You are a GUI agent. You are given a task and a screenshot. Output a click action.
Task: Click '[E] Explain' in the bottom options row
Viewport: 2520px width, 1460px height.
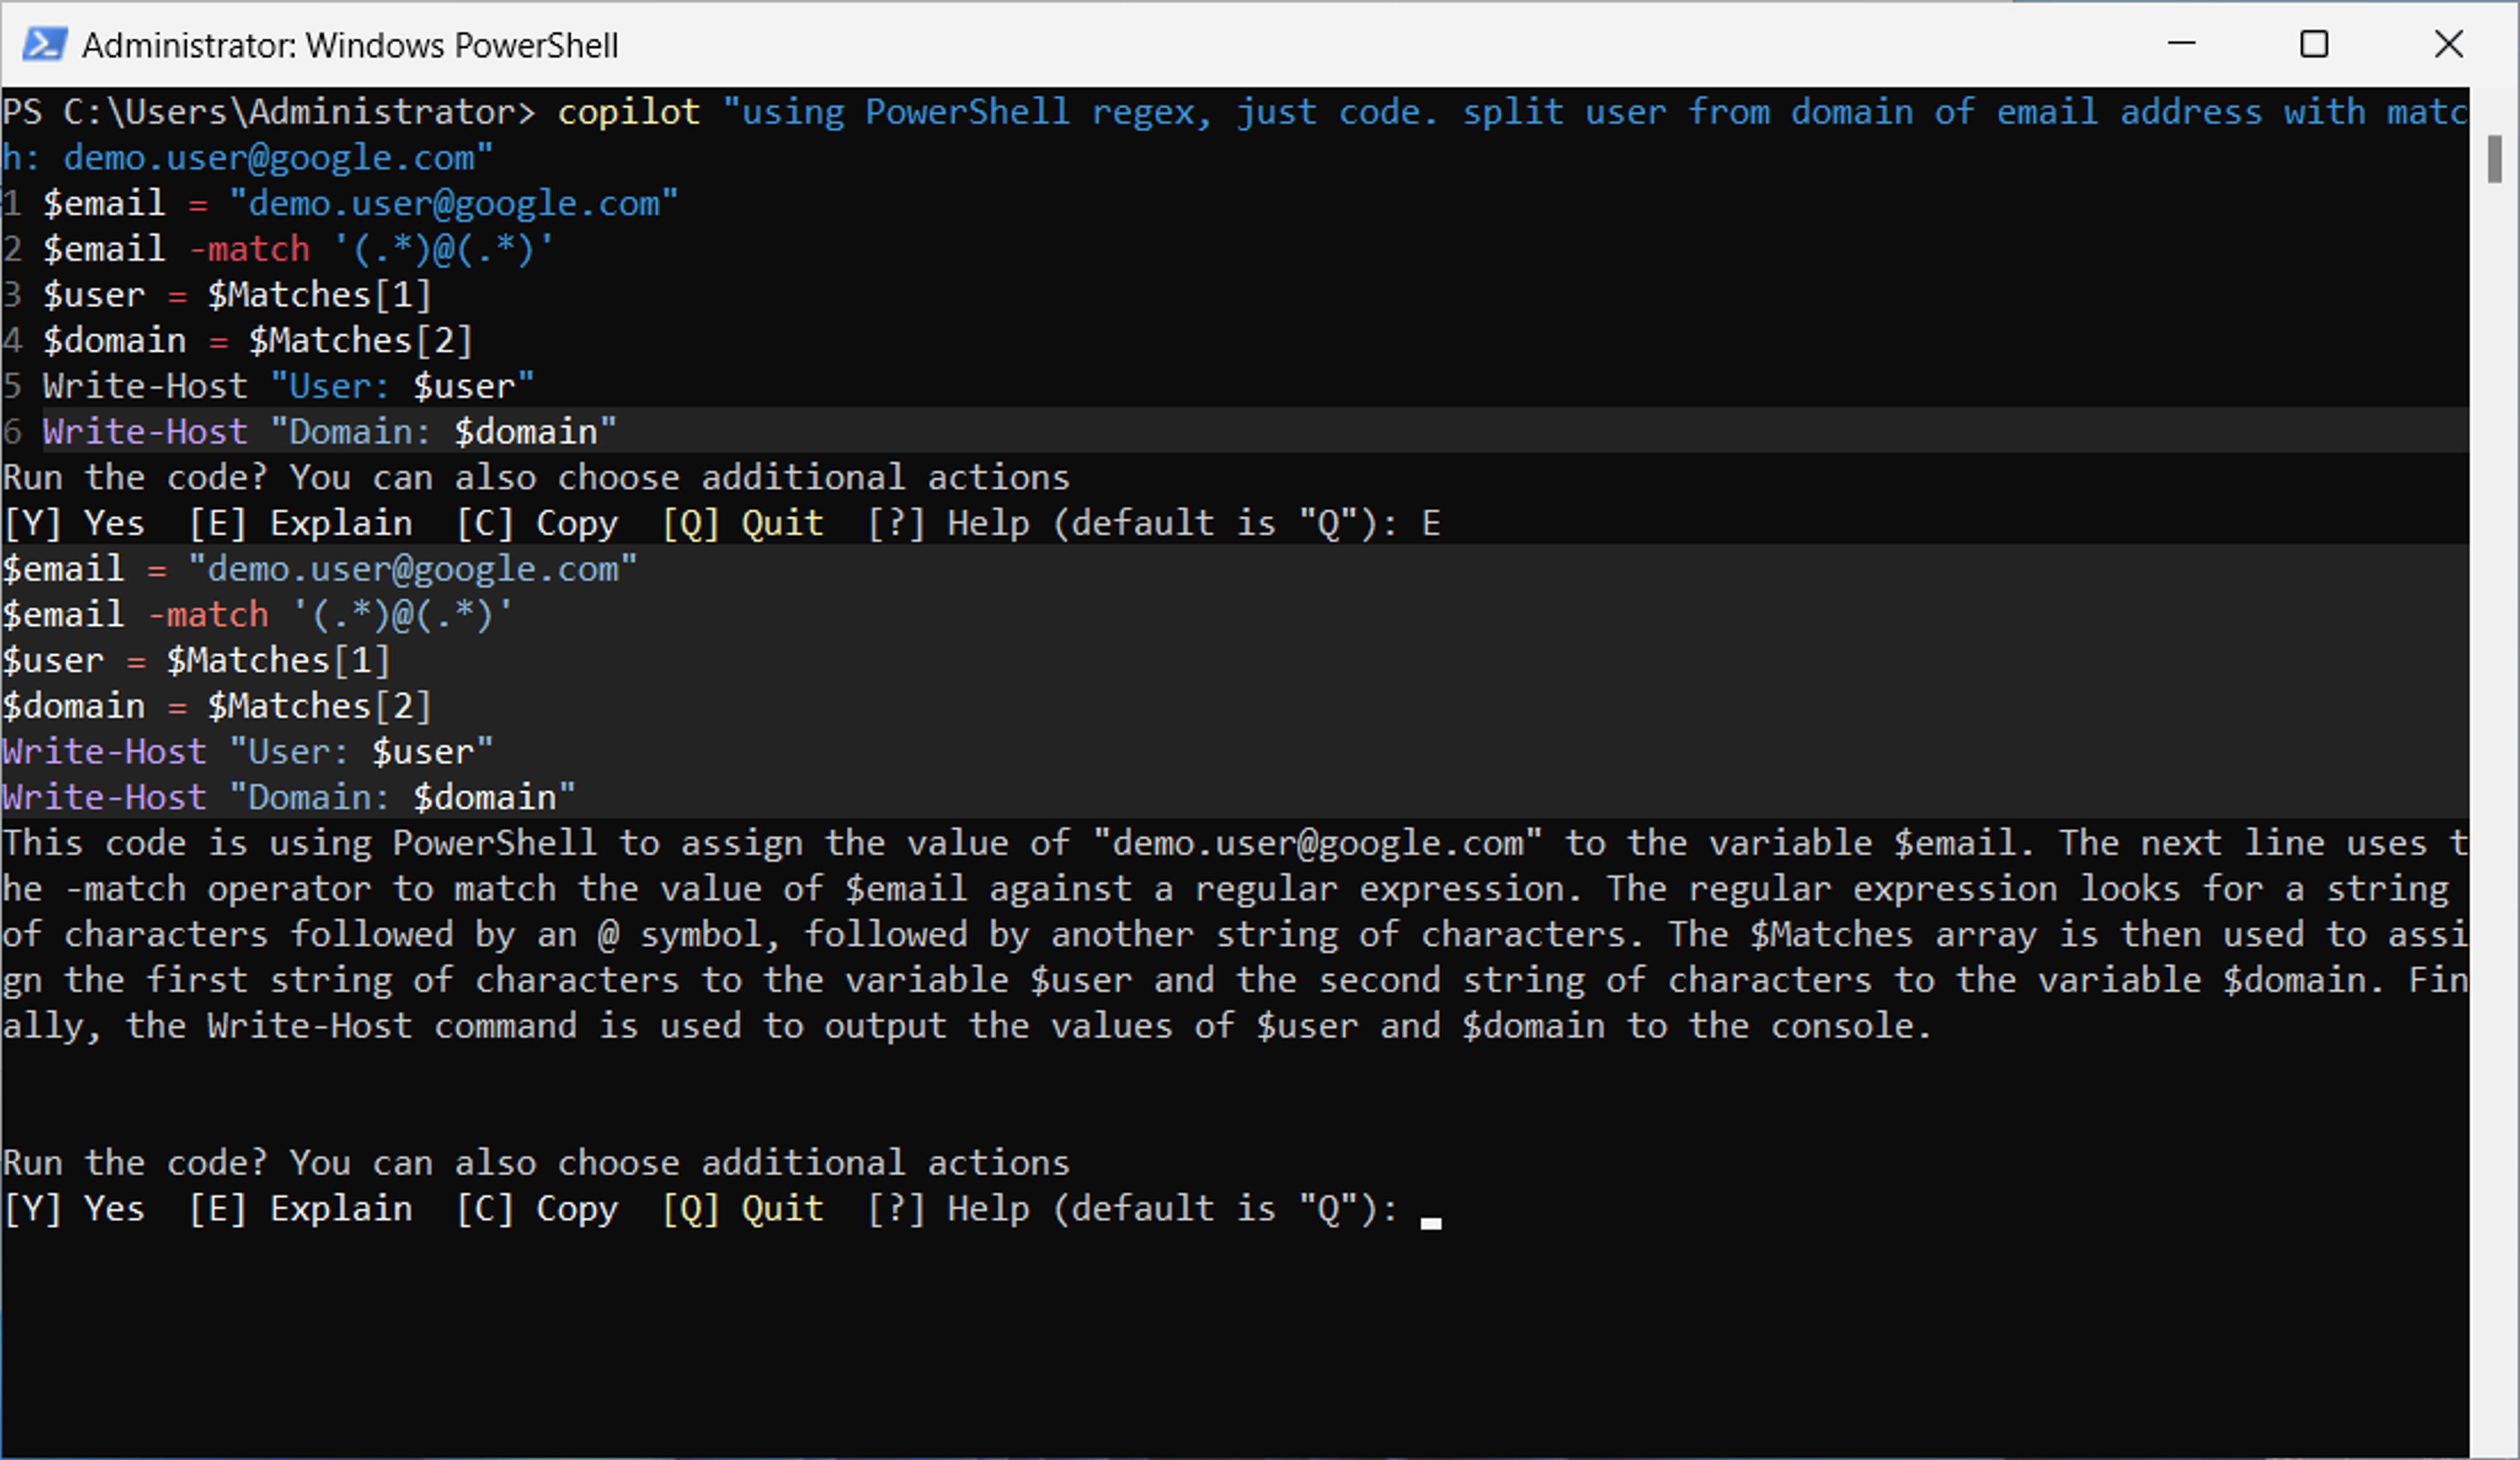click(300, 1210)
